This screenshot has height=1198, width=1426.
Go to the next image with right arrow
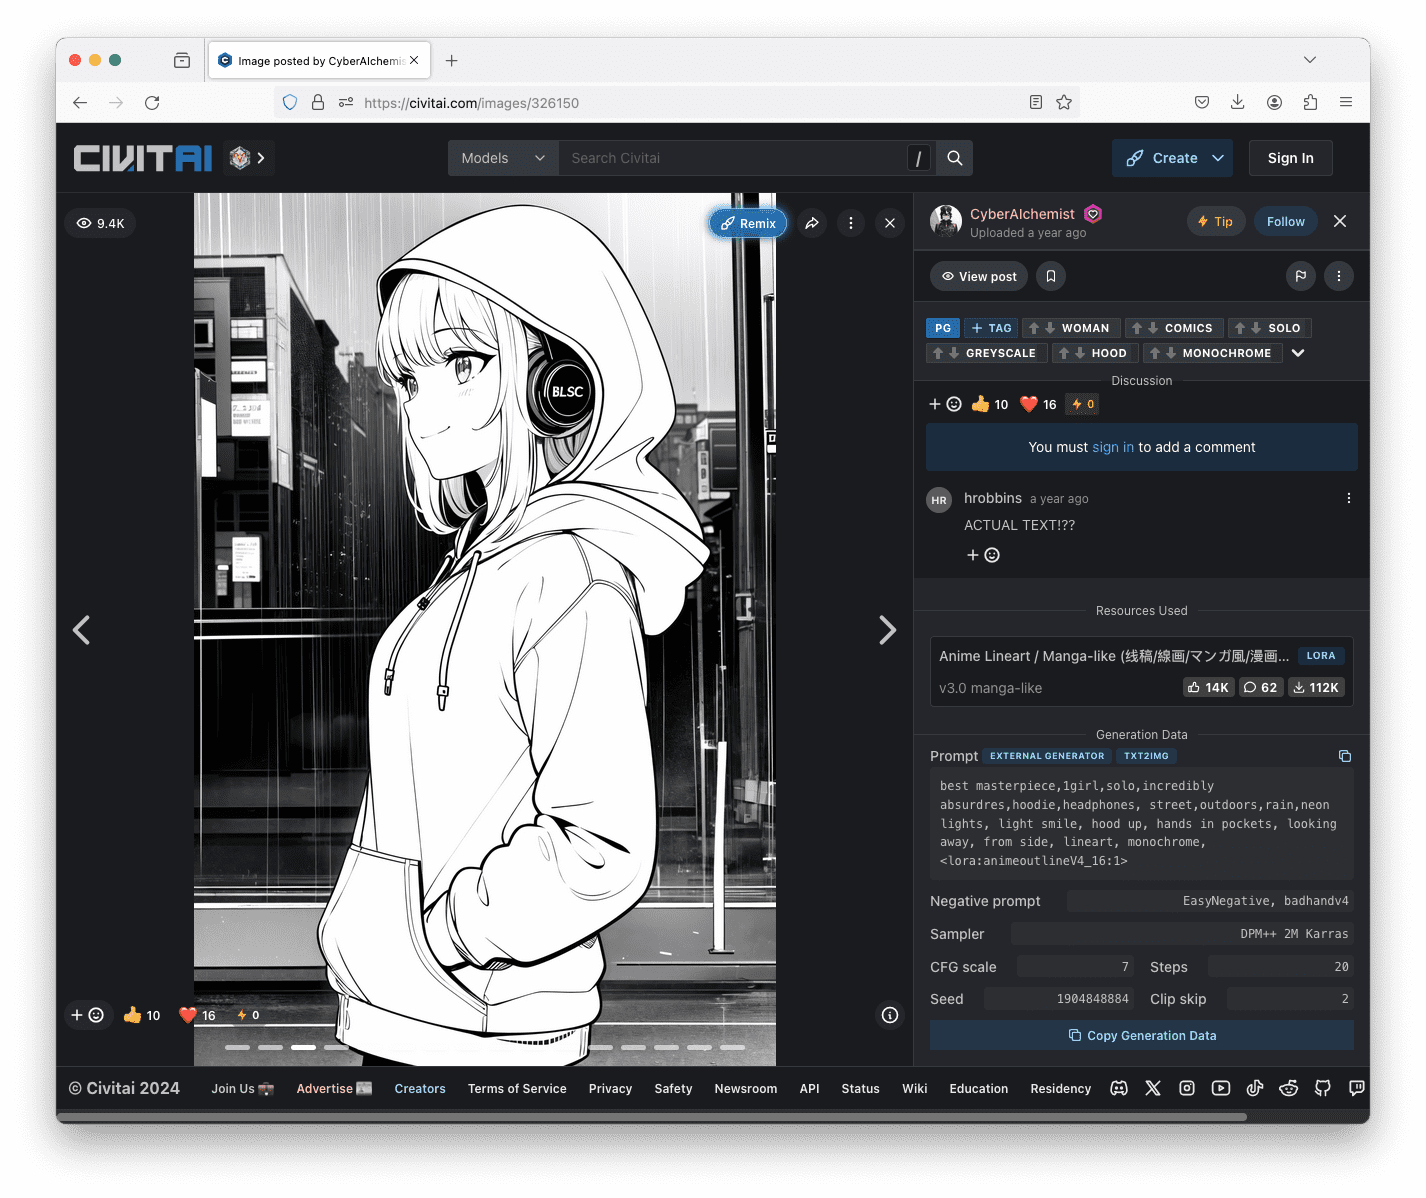click(887, 630)
